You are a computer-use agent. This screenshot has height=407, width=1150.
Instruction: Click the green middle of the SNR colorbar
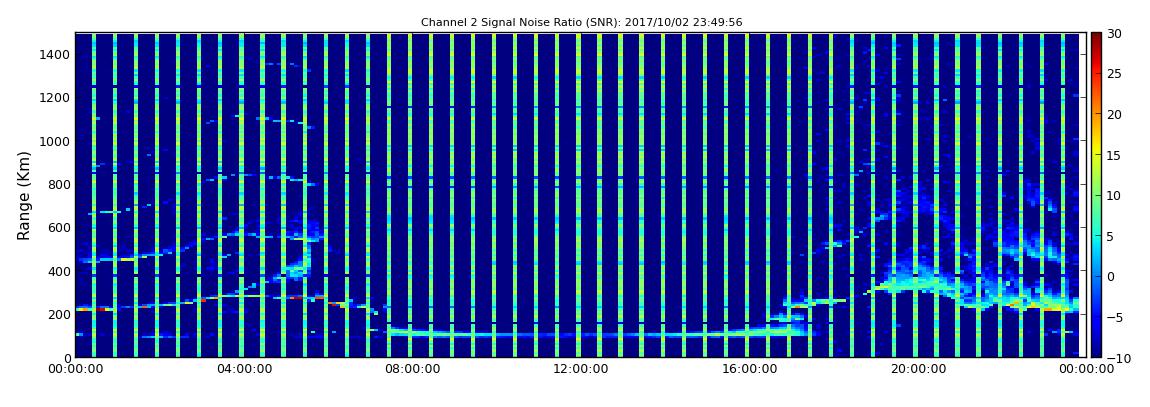pyautogui.click(x=1096, y=195)
